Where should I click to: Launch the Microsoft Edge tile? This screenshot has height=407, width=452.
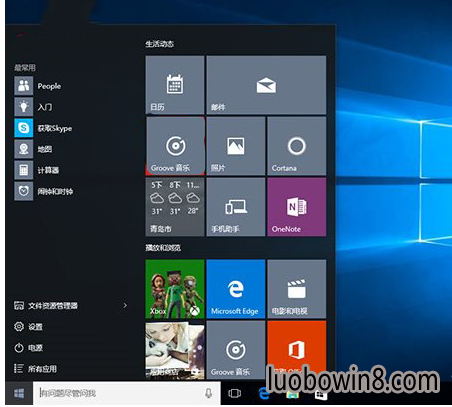click(236, 289)
